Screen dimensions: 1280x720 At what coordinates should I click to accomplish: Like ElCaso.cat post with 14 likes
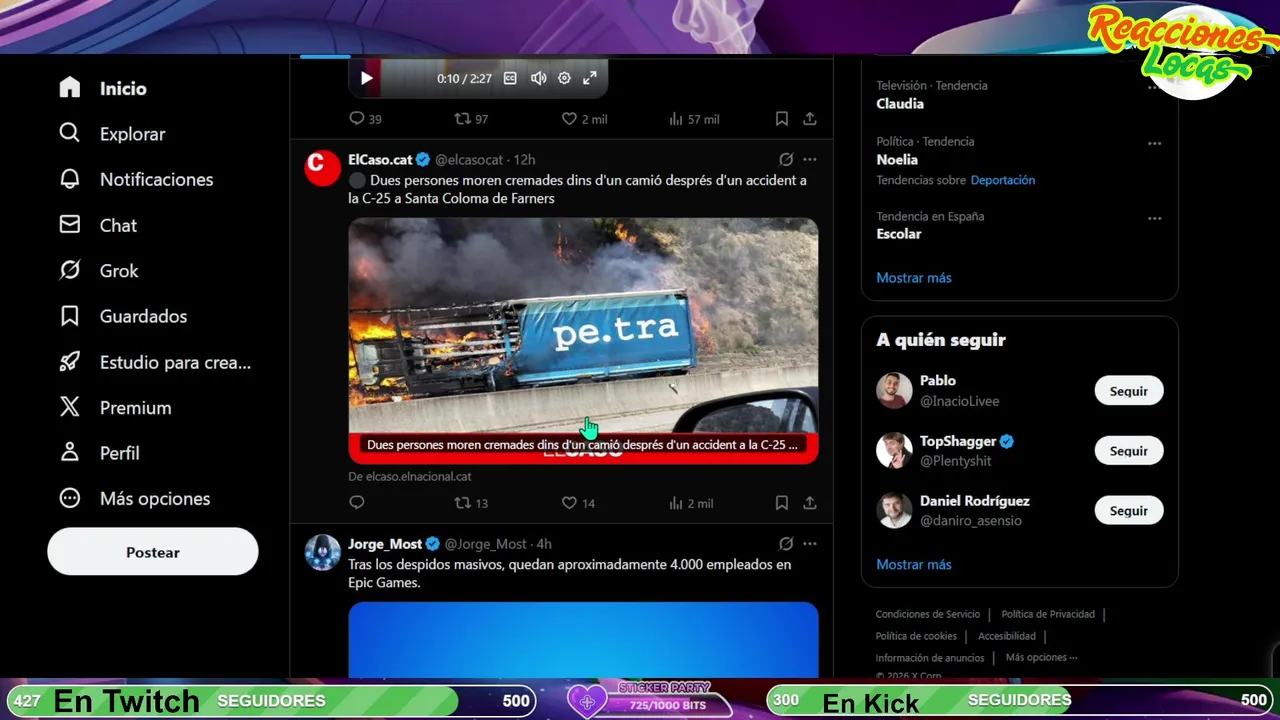tap(578, 503)
